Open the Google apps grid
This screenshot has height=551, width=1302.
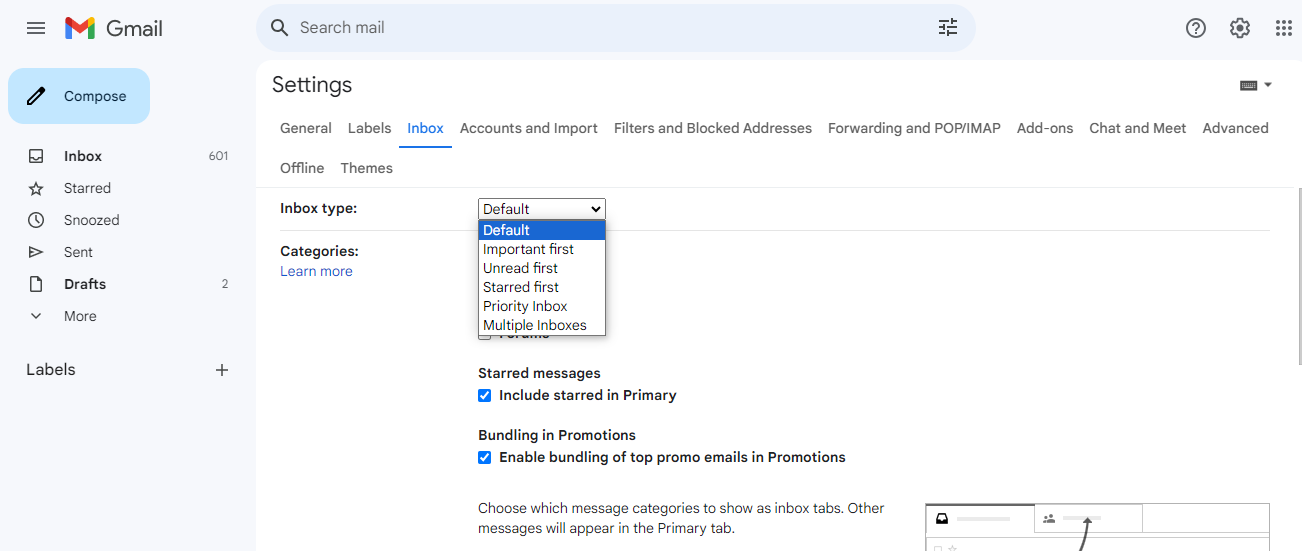(x=1284, y=28)
